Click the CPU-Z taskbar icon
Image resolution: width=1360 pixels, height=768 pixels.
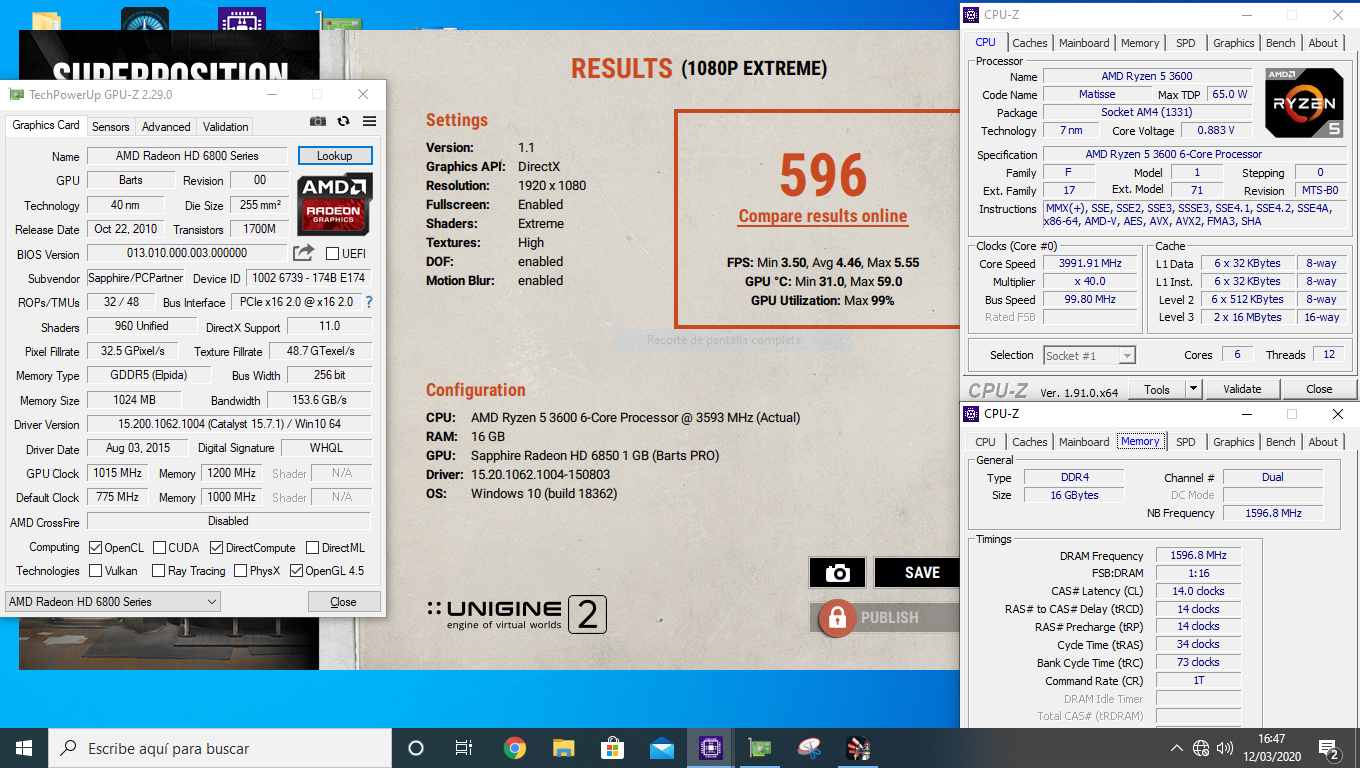(x=711, y=748)
